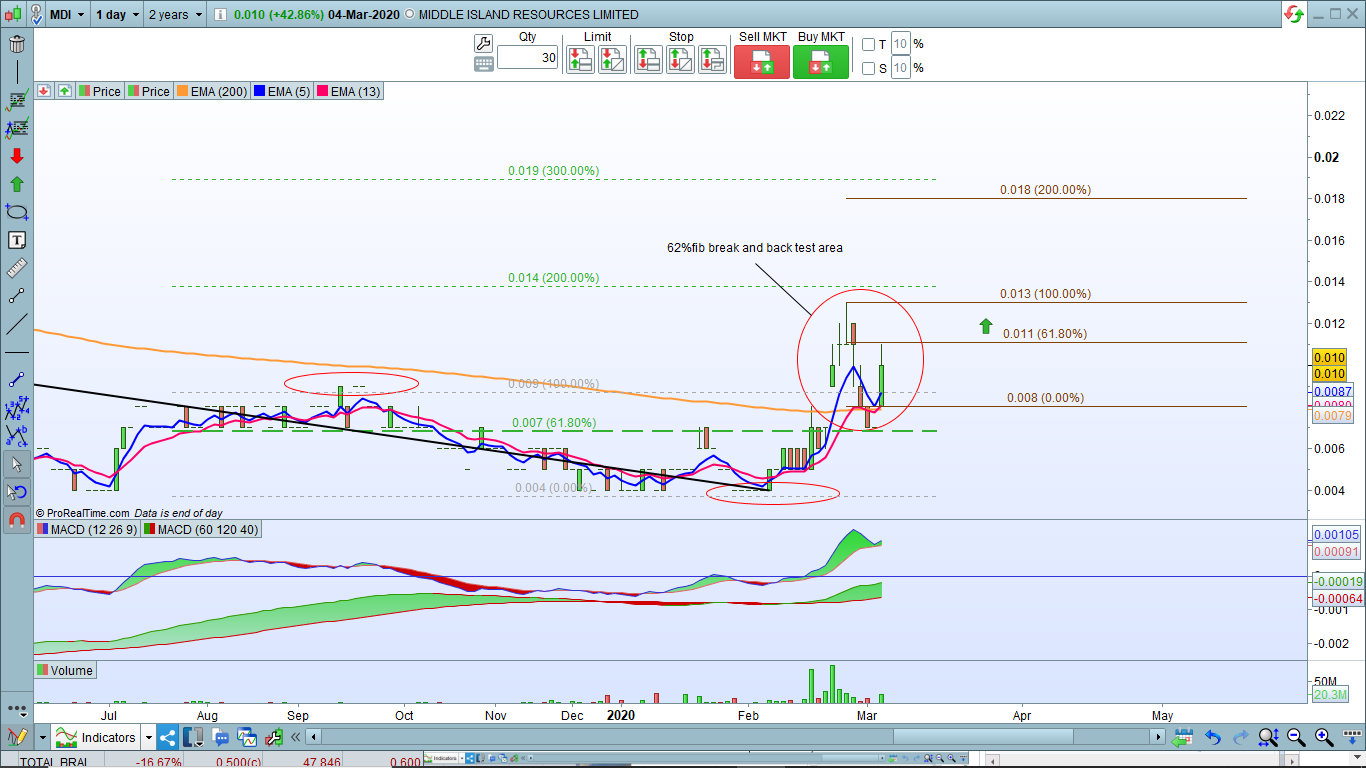Toggle the S percentage checkbox
The height and width of the screenshot is (768, 1366).
click(x=868, y=69)
